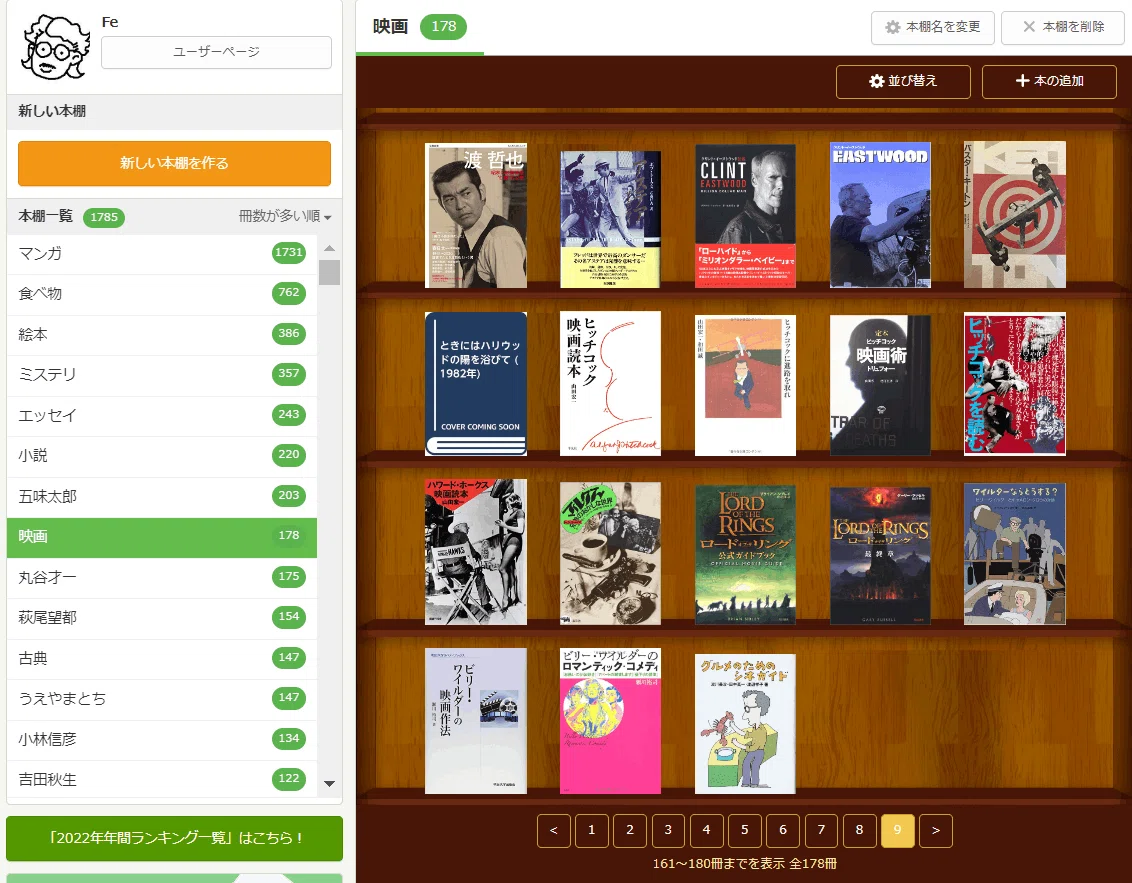Image resolution: width=1132 pixels, height=883 pixels.
Task: Open the blue EASTWOOD book cover
Action: (x=880, y=215)
